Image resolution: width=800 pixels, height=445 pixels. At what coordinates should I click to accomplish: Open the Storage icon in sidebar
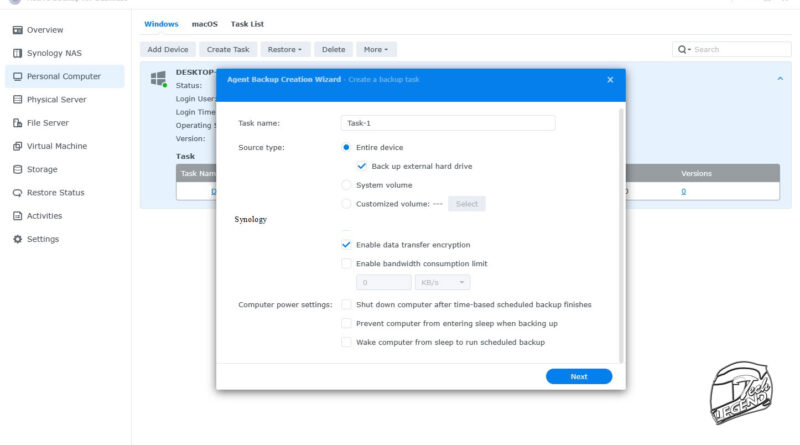tap(17, 169)
